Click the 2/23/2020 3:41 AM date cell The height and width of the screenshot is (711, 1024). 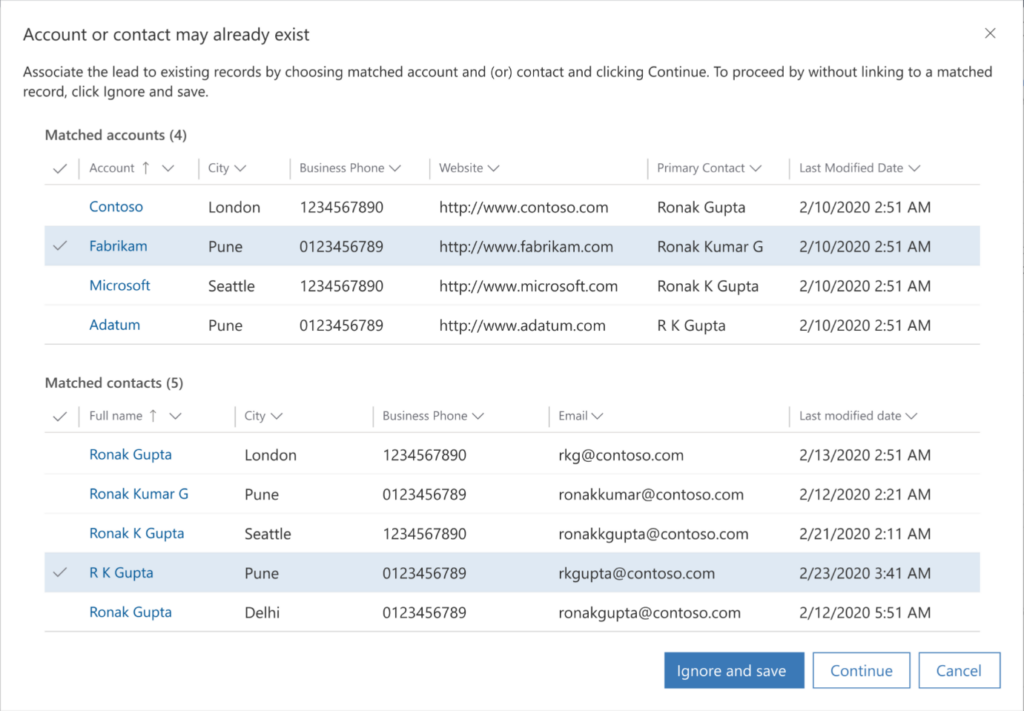click(x=865, y=573)
